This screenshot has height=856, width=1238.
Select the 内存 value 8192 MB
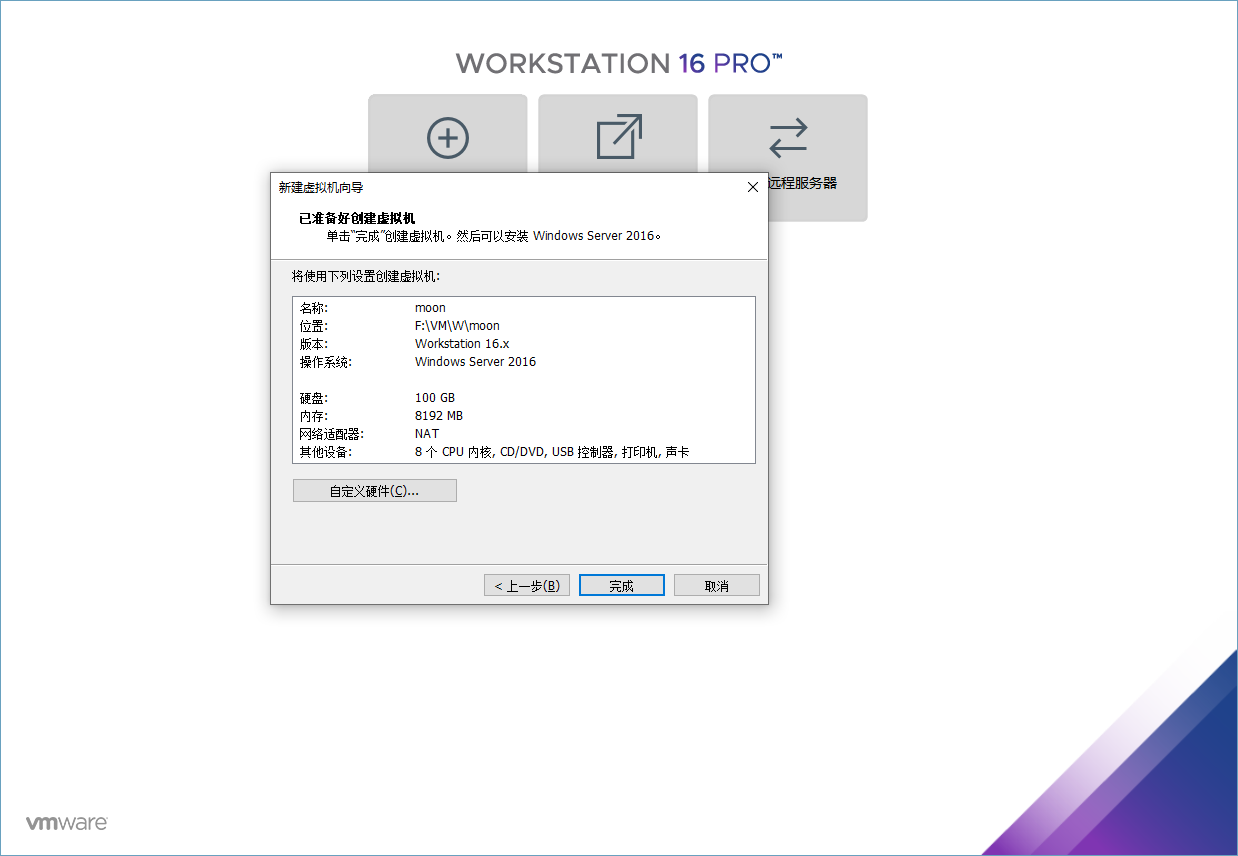[439, 416]
